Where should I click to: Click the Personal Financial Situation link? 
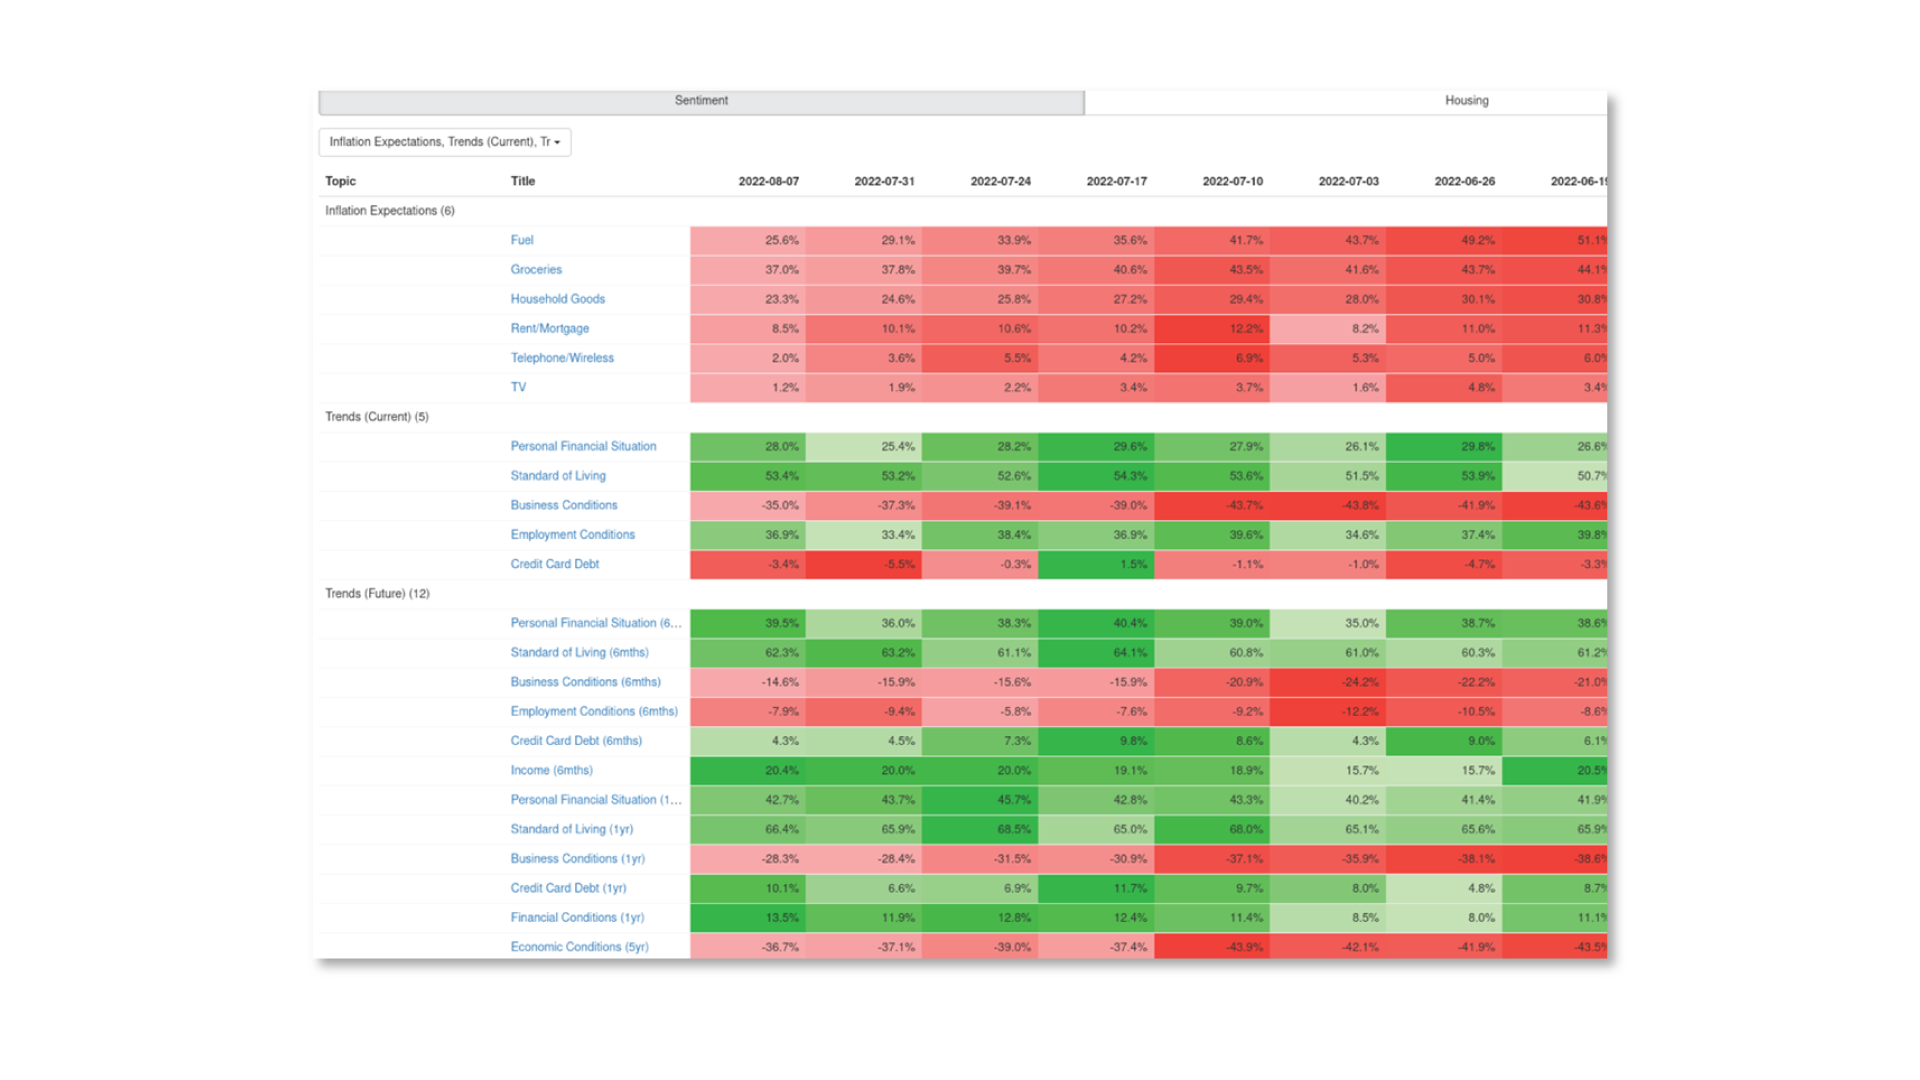pos(583,446)
